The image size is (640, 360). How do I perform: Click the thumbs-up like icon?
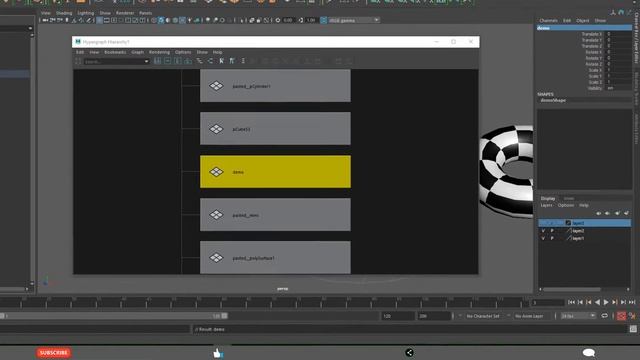[x=218, y=353]
